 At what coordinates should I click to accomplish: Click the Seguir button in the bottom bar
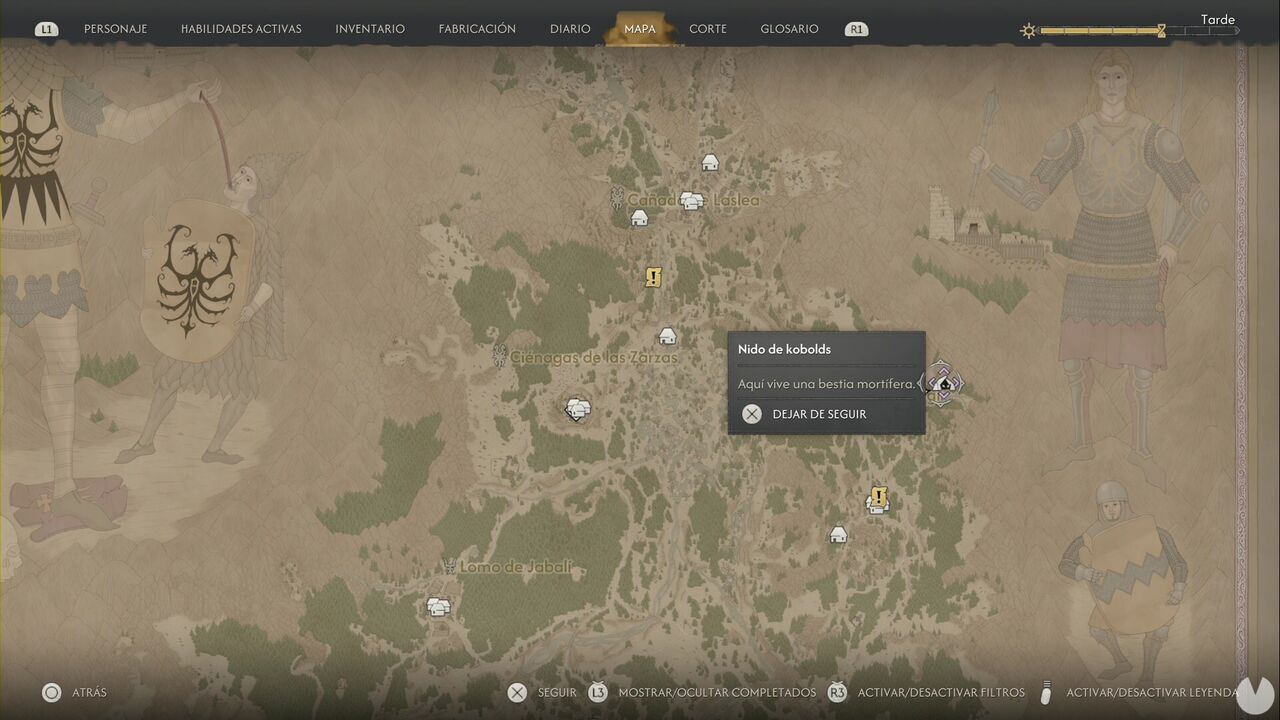[x=542, y=692]
